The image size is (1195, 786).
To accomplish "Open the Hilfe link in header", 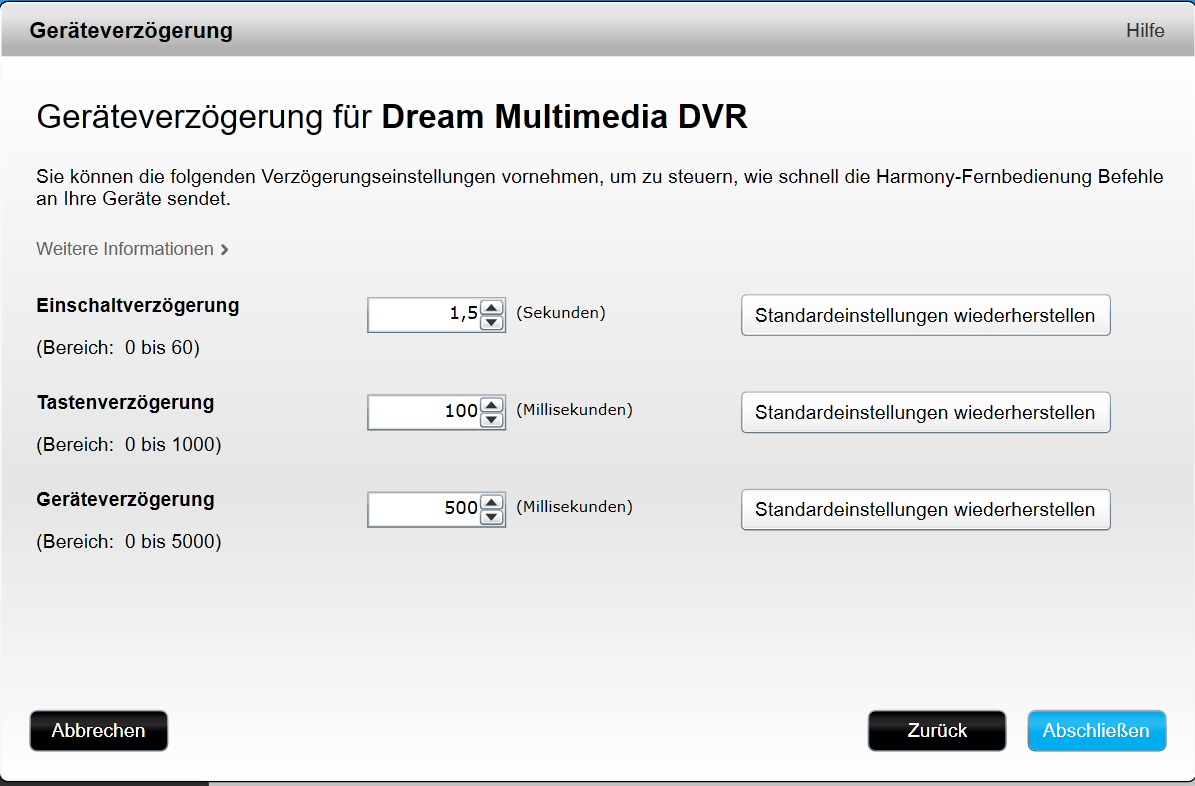I will pos(1145,31).
